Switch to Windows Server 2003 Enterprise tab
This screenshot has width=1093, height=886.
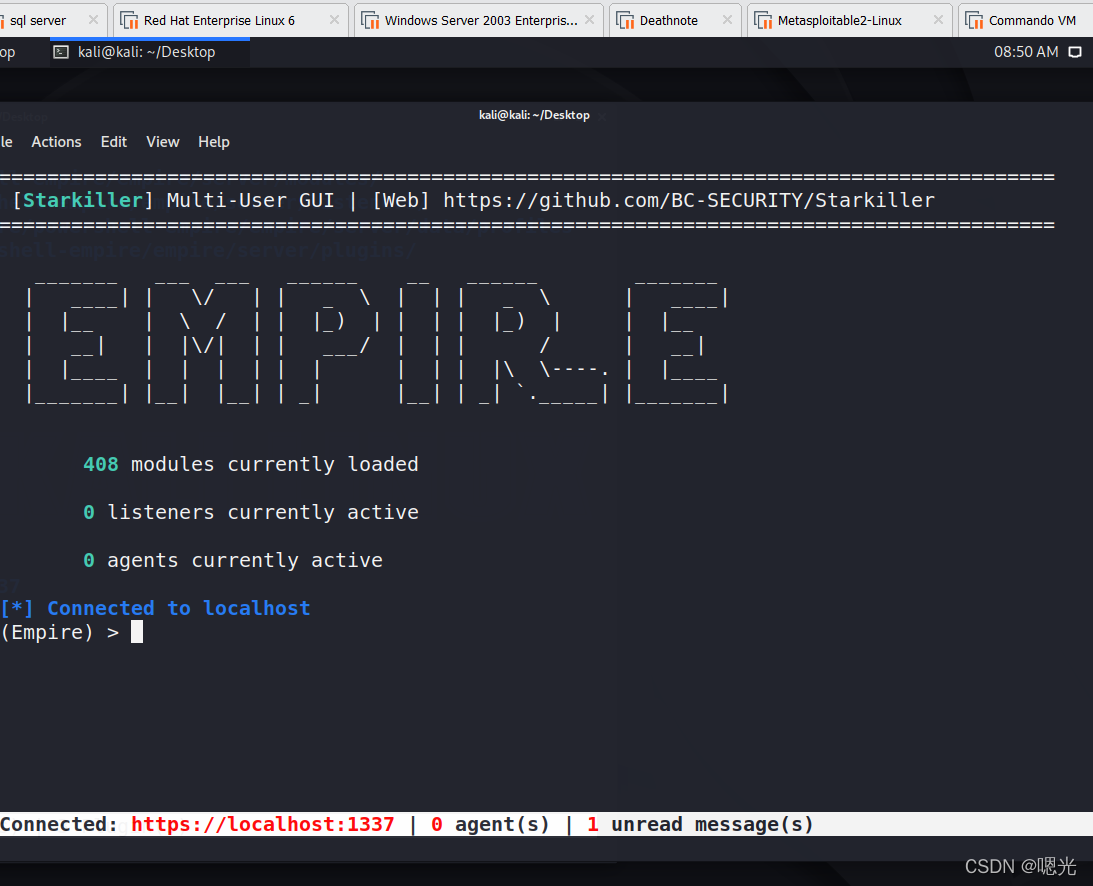pyautogui.click(x=481, y=20)
